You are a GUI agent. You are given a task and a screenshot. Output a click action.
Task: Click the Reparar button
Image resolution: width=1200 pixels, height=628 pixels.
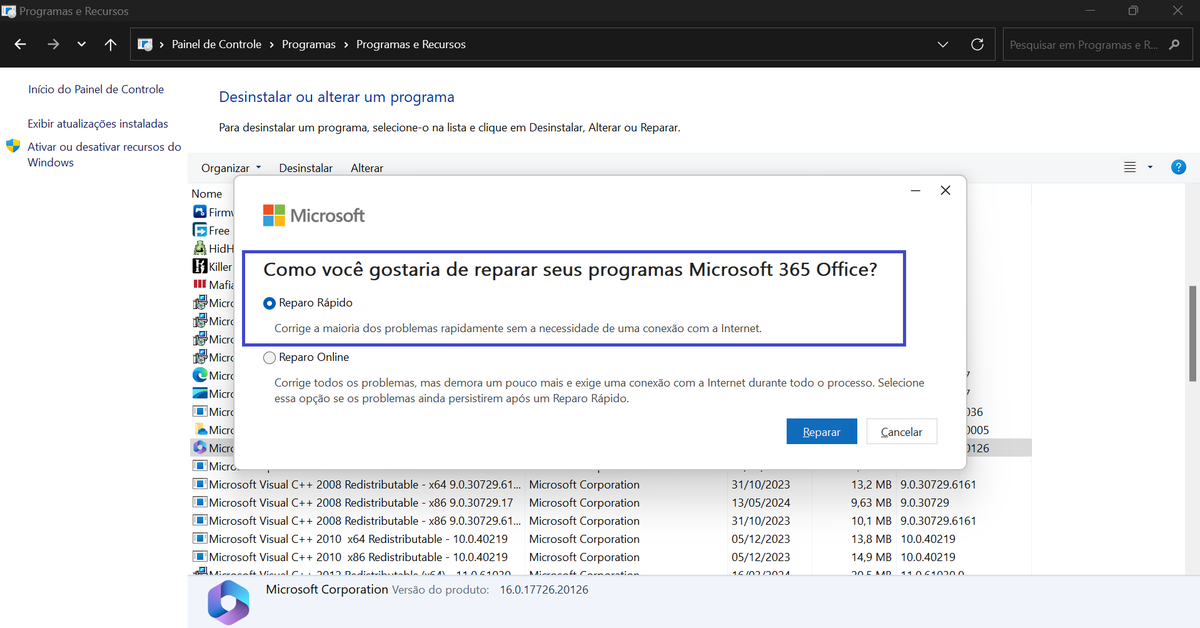click(822, 432)
